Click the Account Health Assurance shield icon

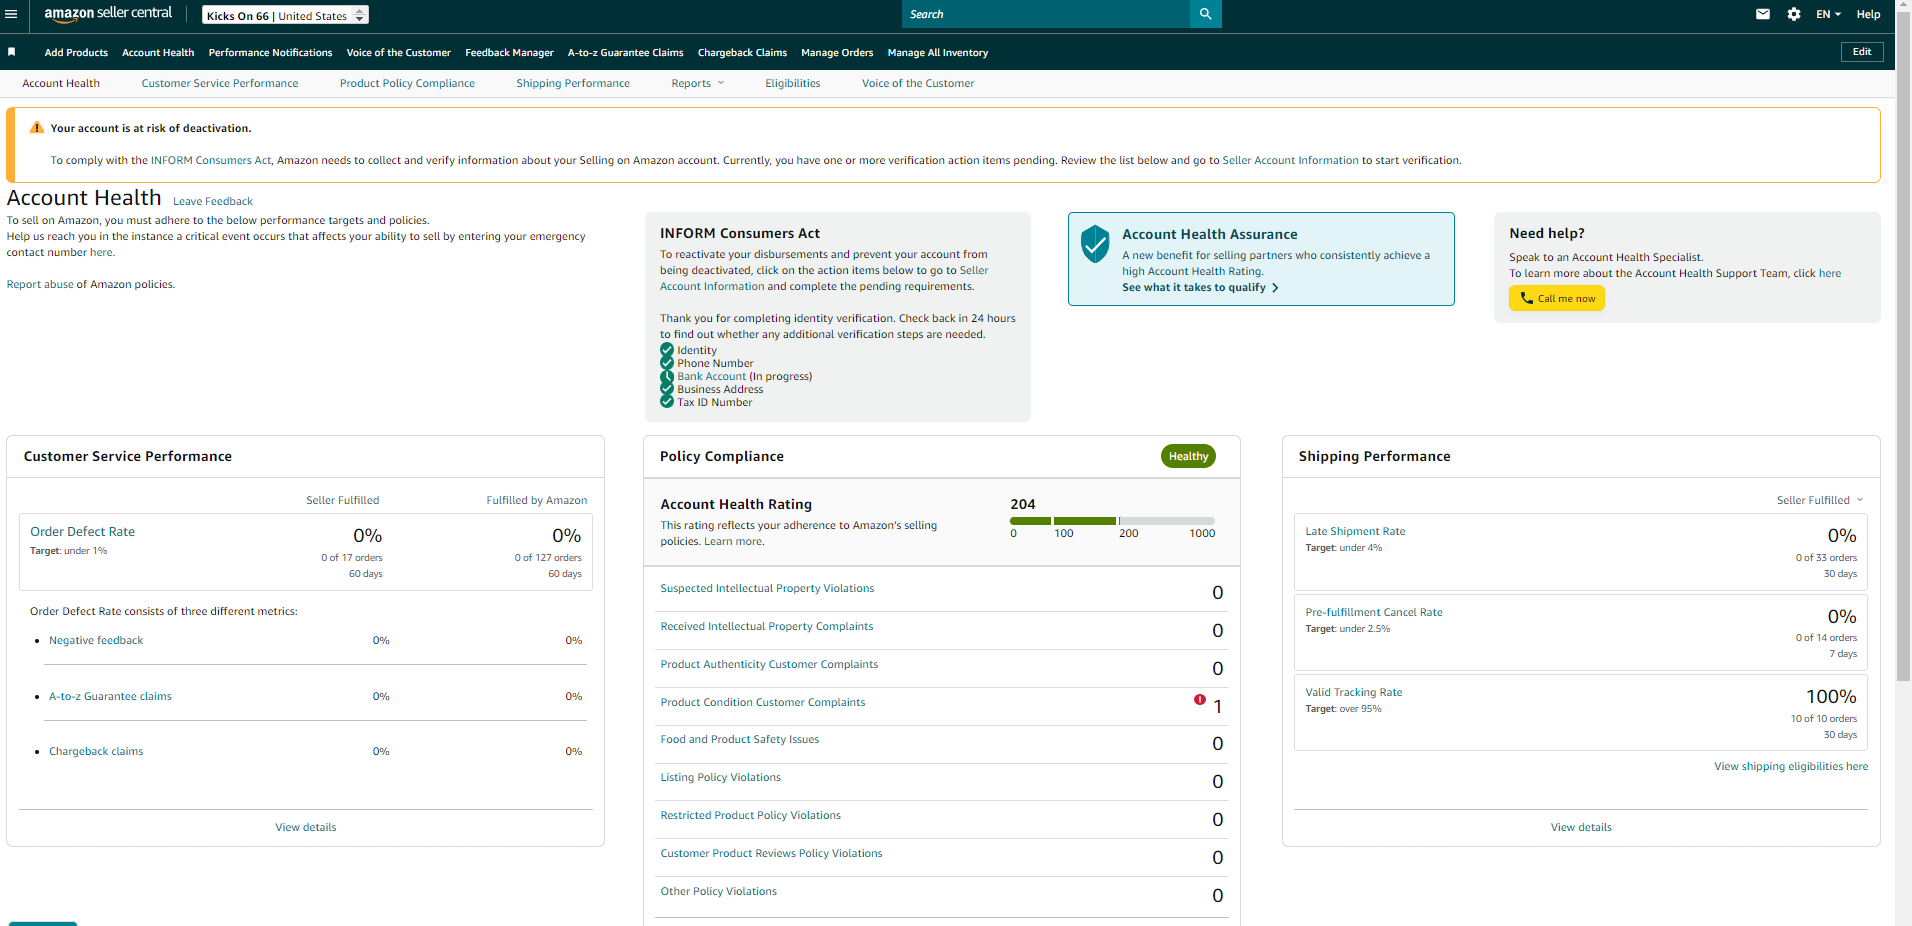1096,244
